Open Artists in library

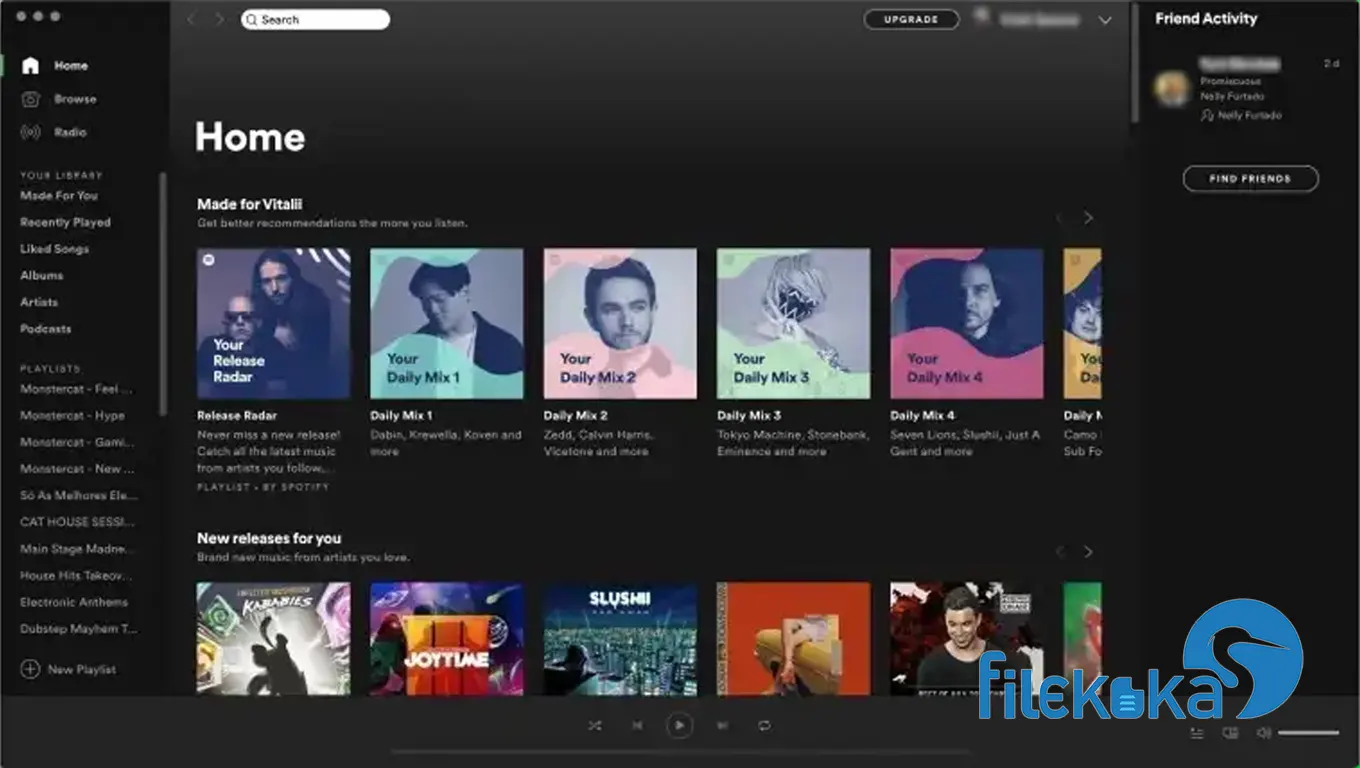39,302
